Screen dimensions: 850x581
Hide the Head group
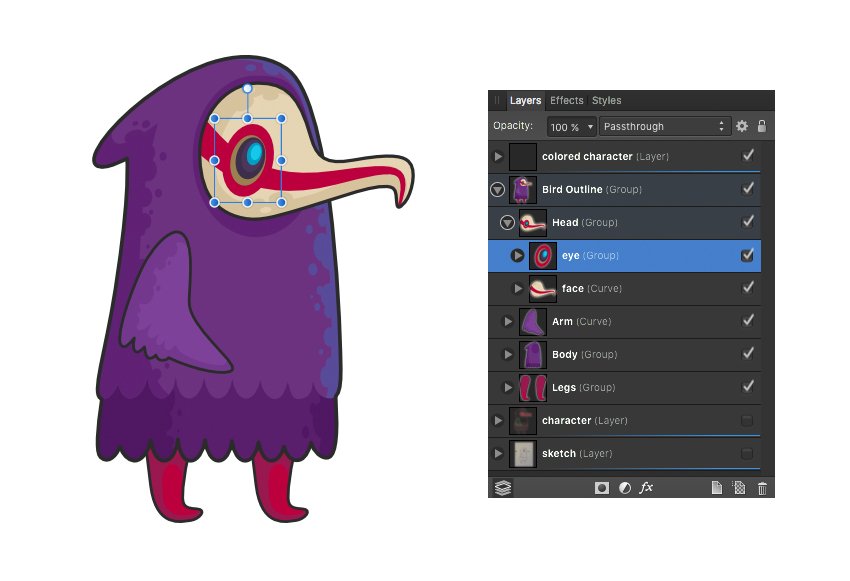tap(748, 222)
